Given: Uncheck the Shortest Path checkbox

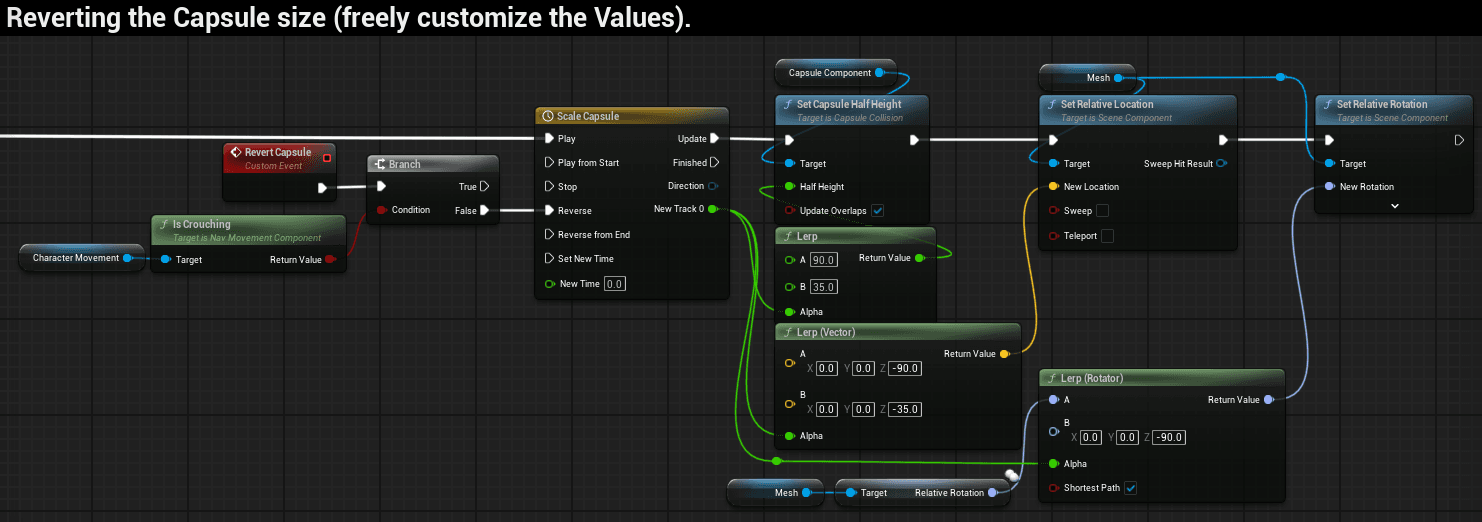Looking at the screenshot, I should coord(1130,488).
